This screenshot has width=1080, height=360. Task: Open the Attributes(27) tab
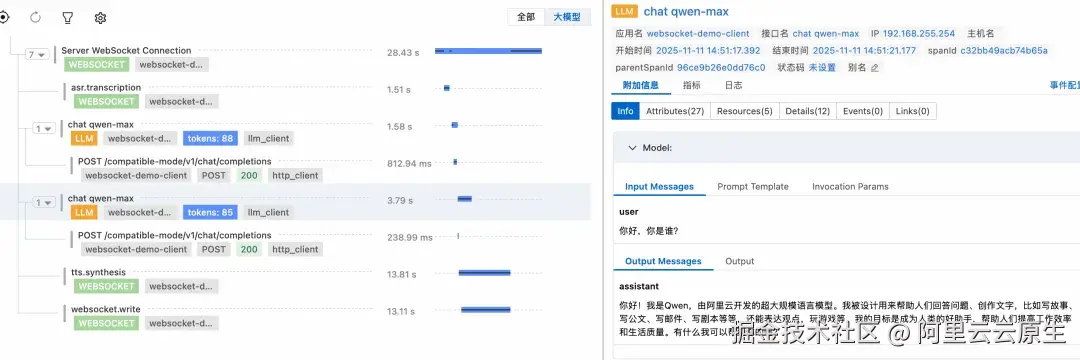coord(675,111)
